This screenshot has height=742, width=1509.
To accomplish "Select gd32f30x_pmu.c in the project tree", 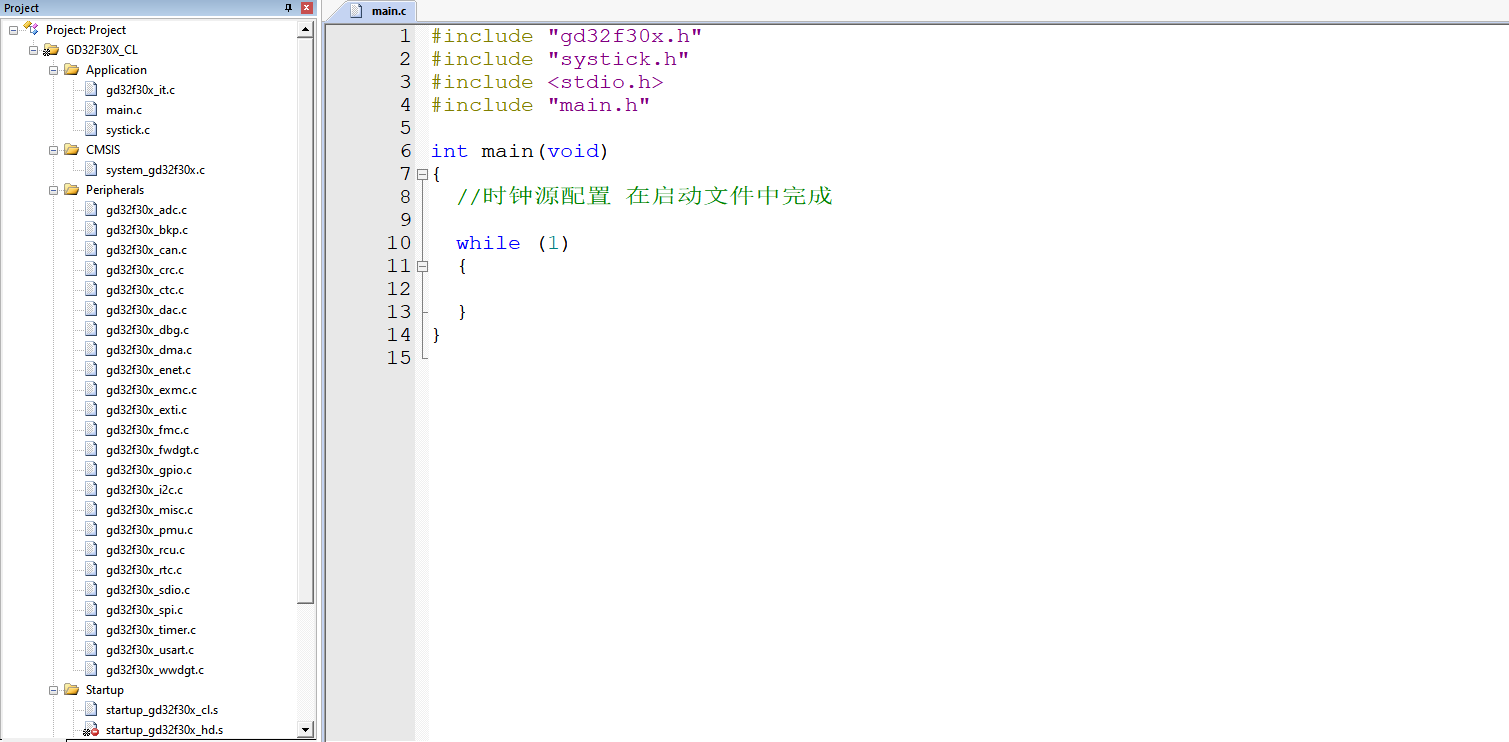I will (x=149, y=530).
